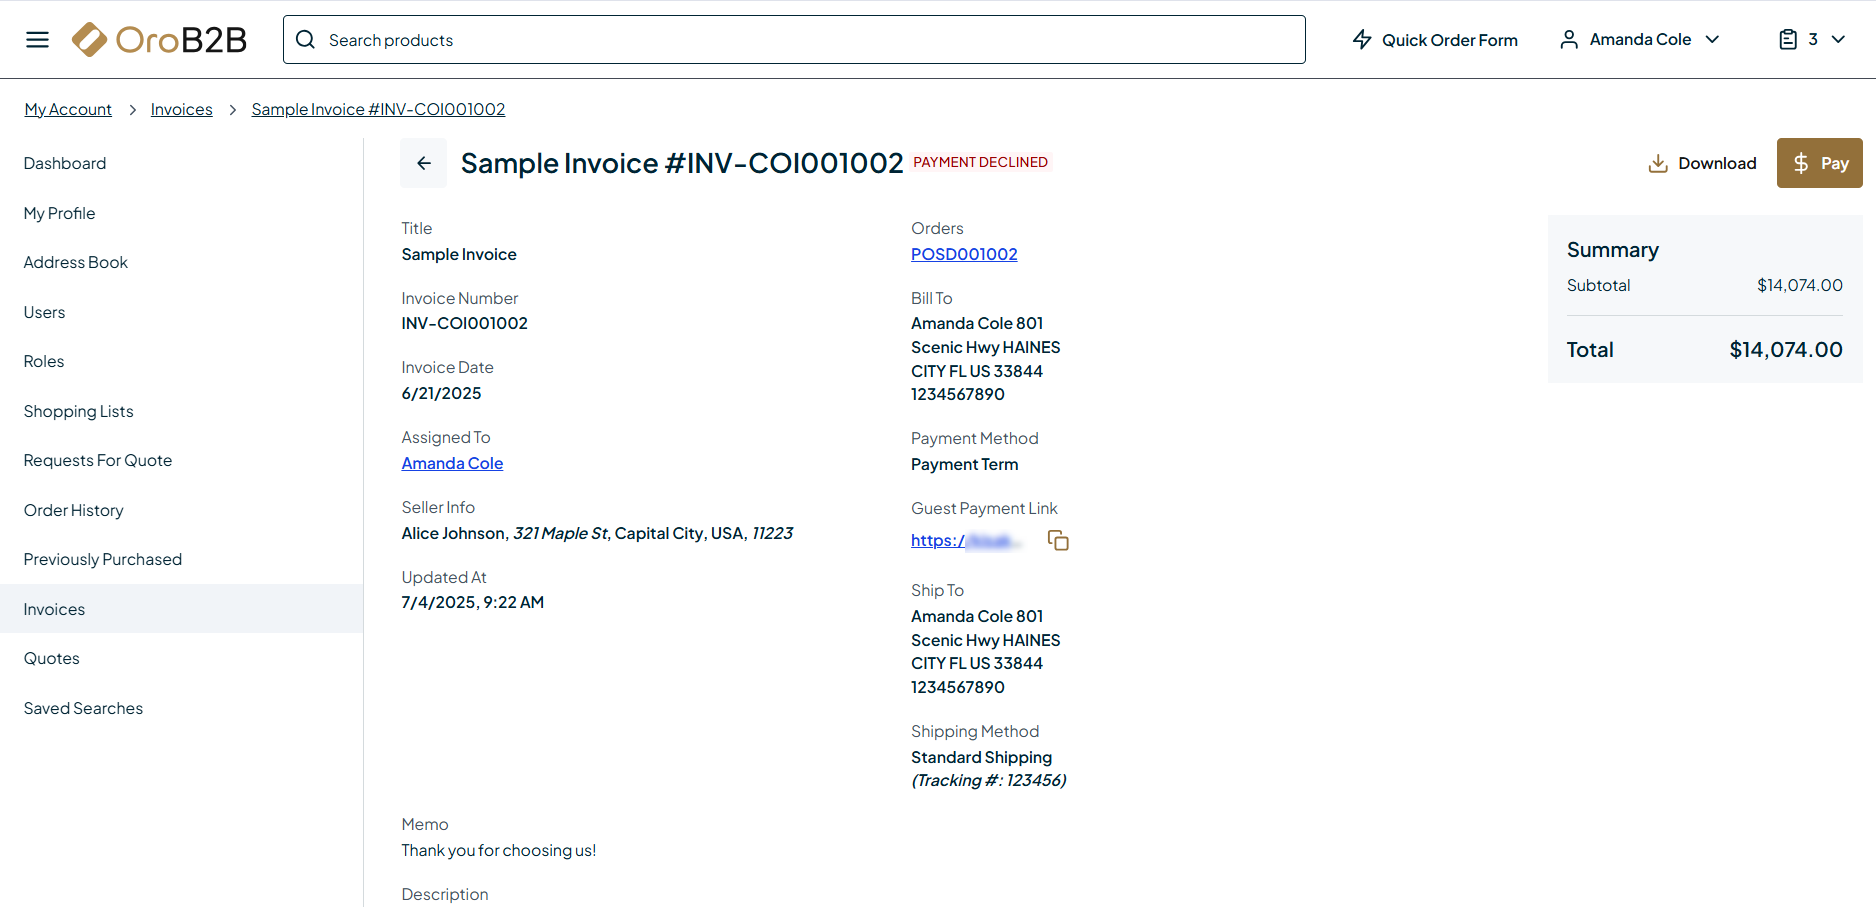This screenshot has height=907, width=1876.
Task: Expand the Amanda Cole user menu
Action: click(1640, 40)
